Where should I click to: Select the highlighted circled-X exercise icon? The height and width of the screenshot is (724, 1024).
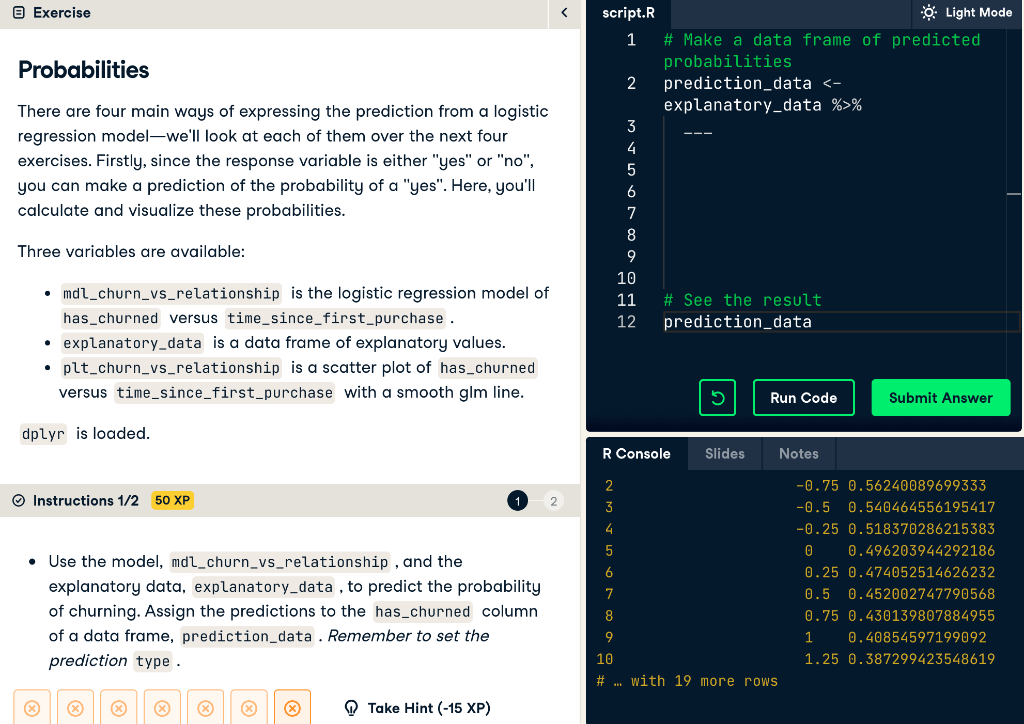tap(292, 707)
